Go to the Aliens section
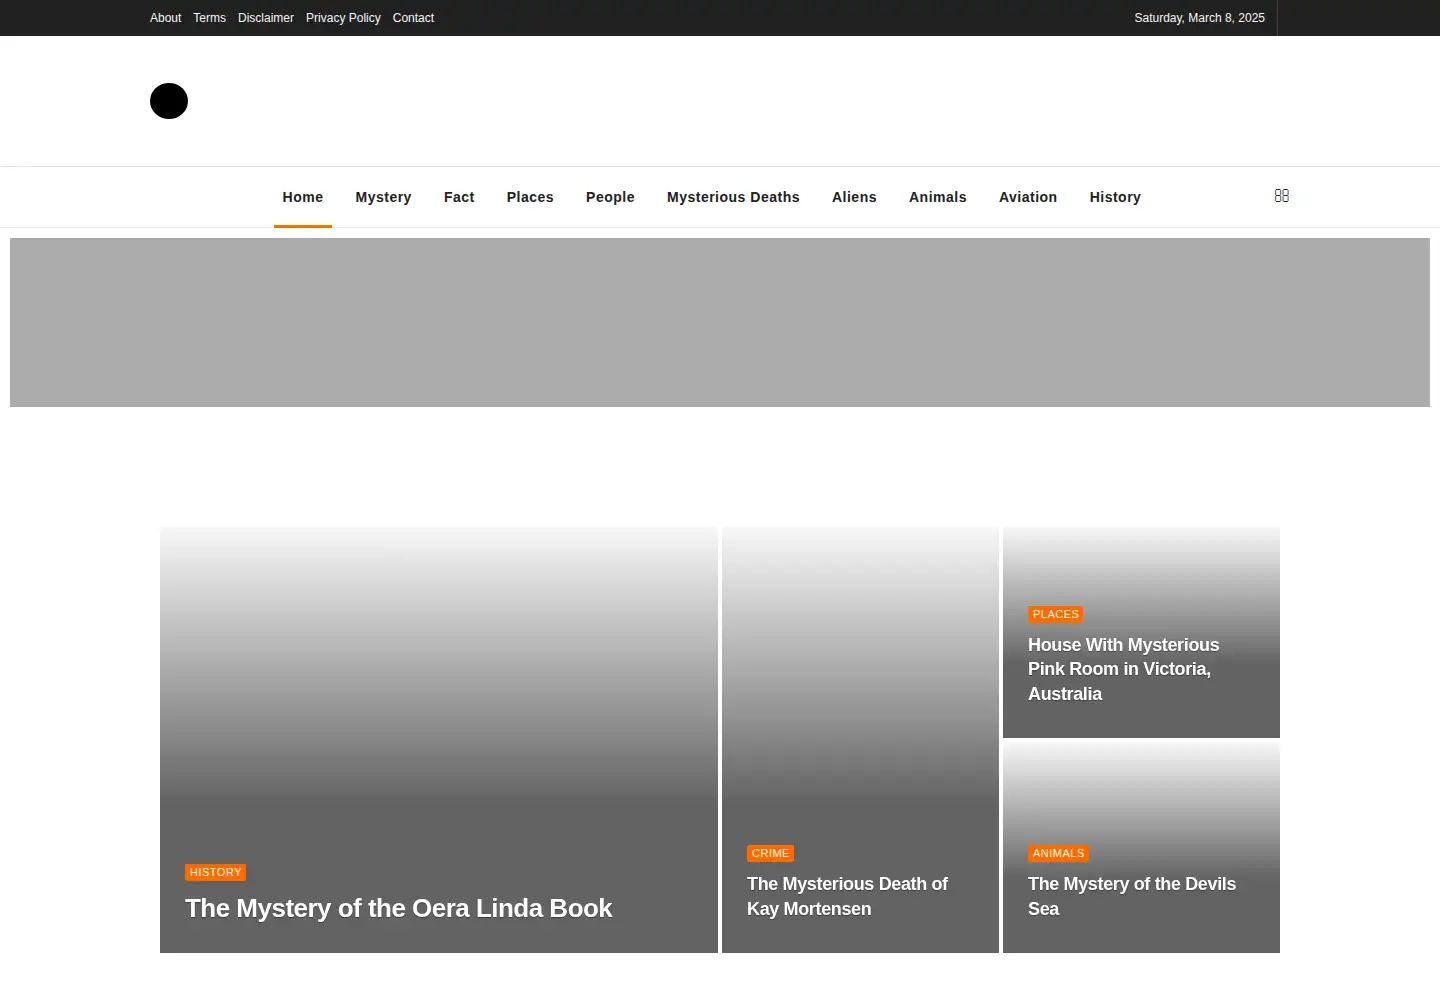This screenshot has width=1440, height=1000. (x=854, y=197)
